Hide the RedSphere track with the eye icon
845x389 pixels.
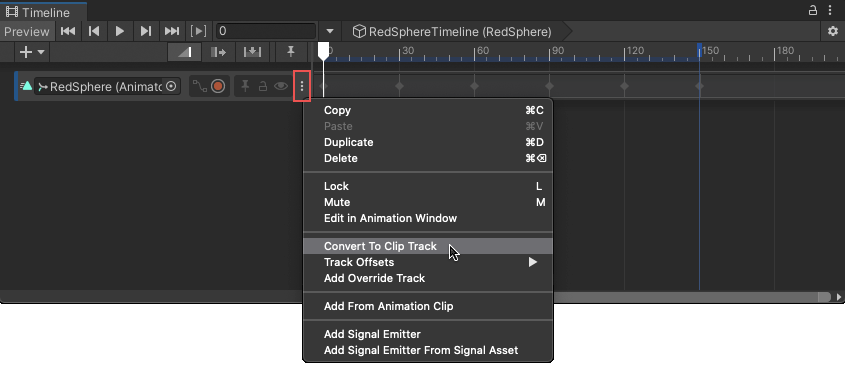281,86
